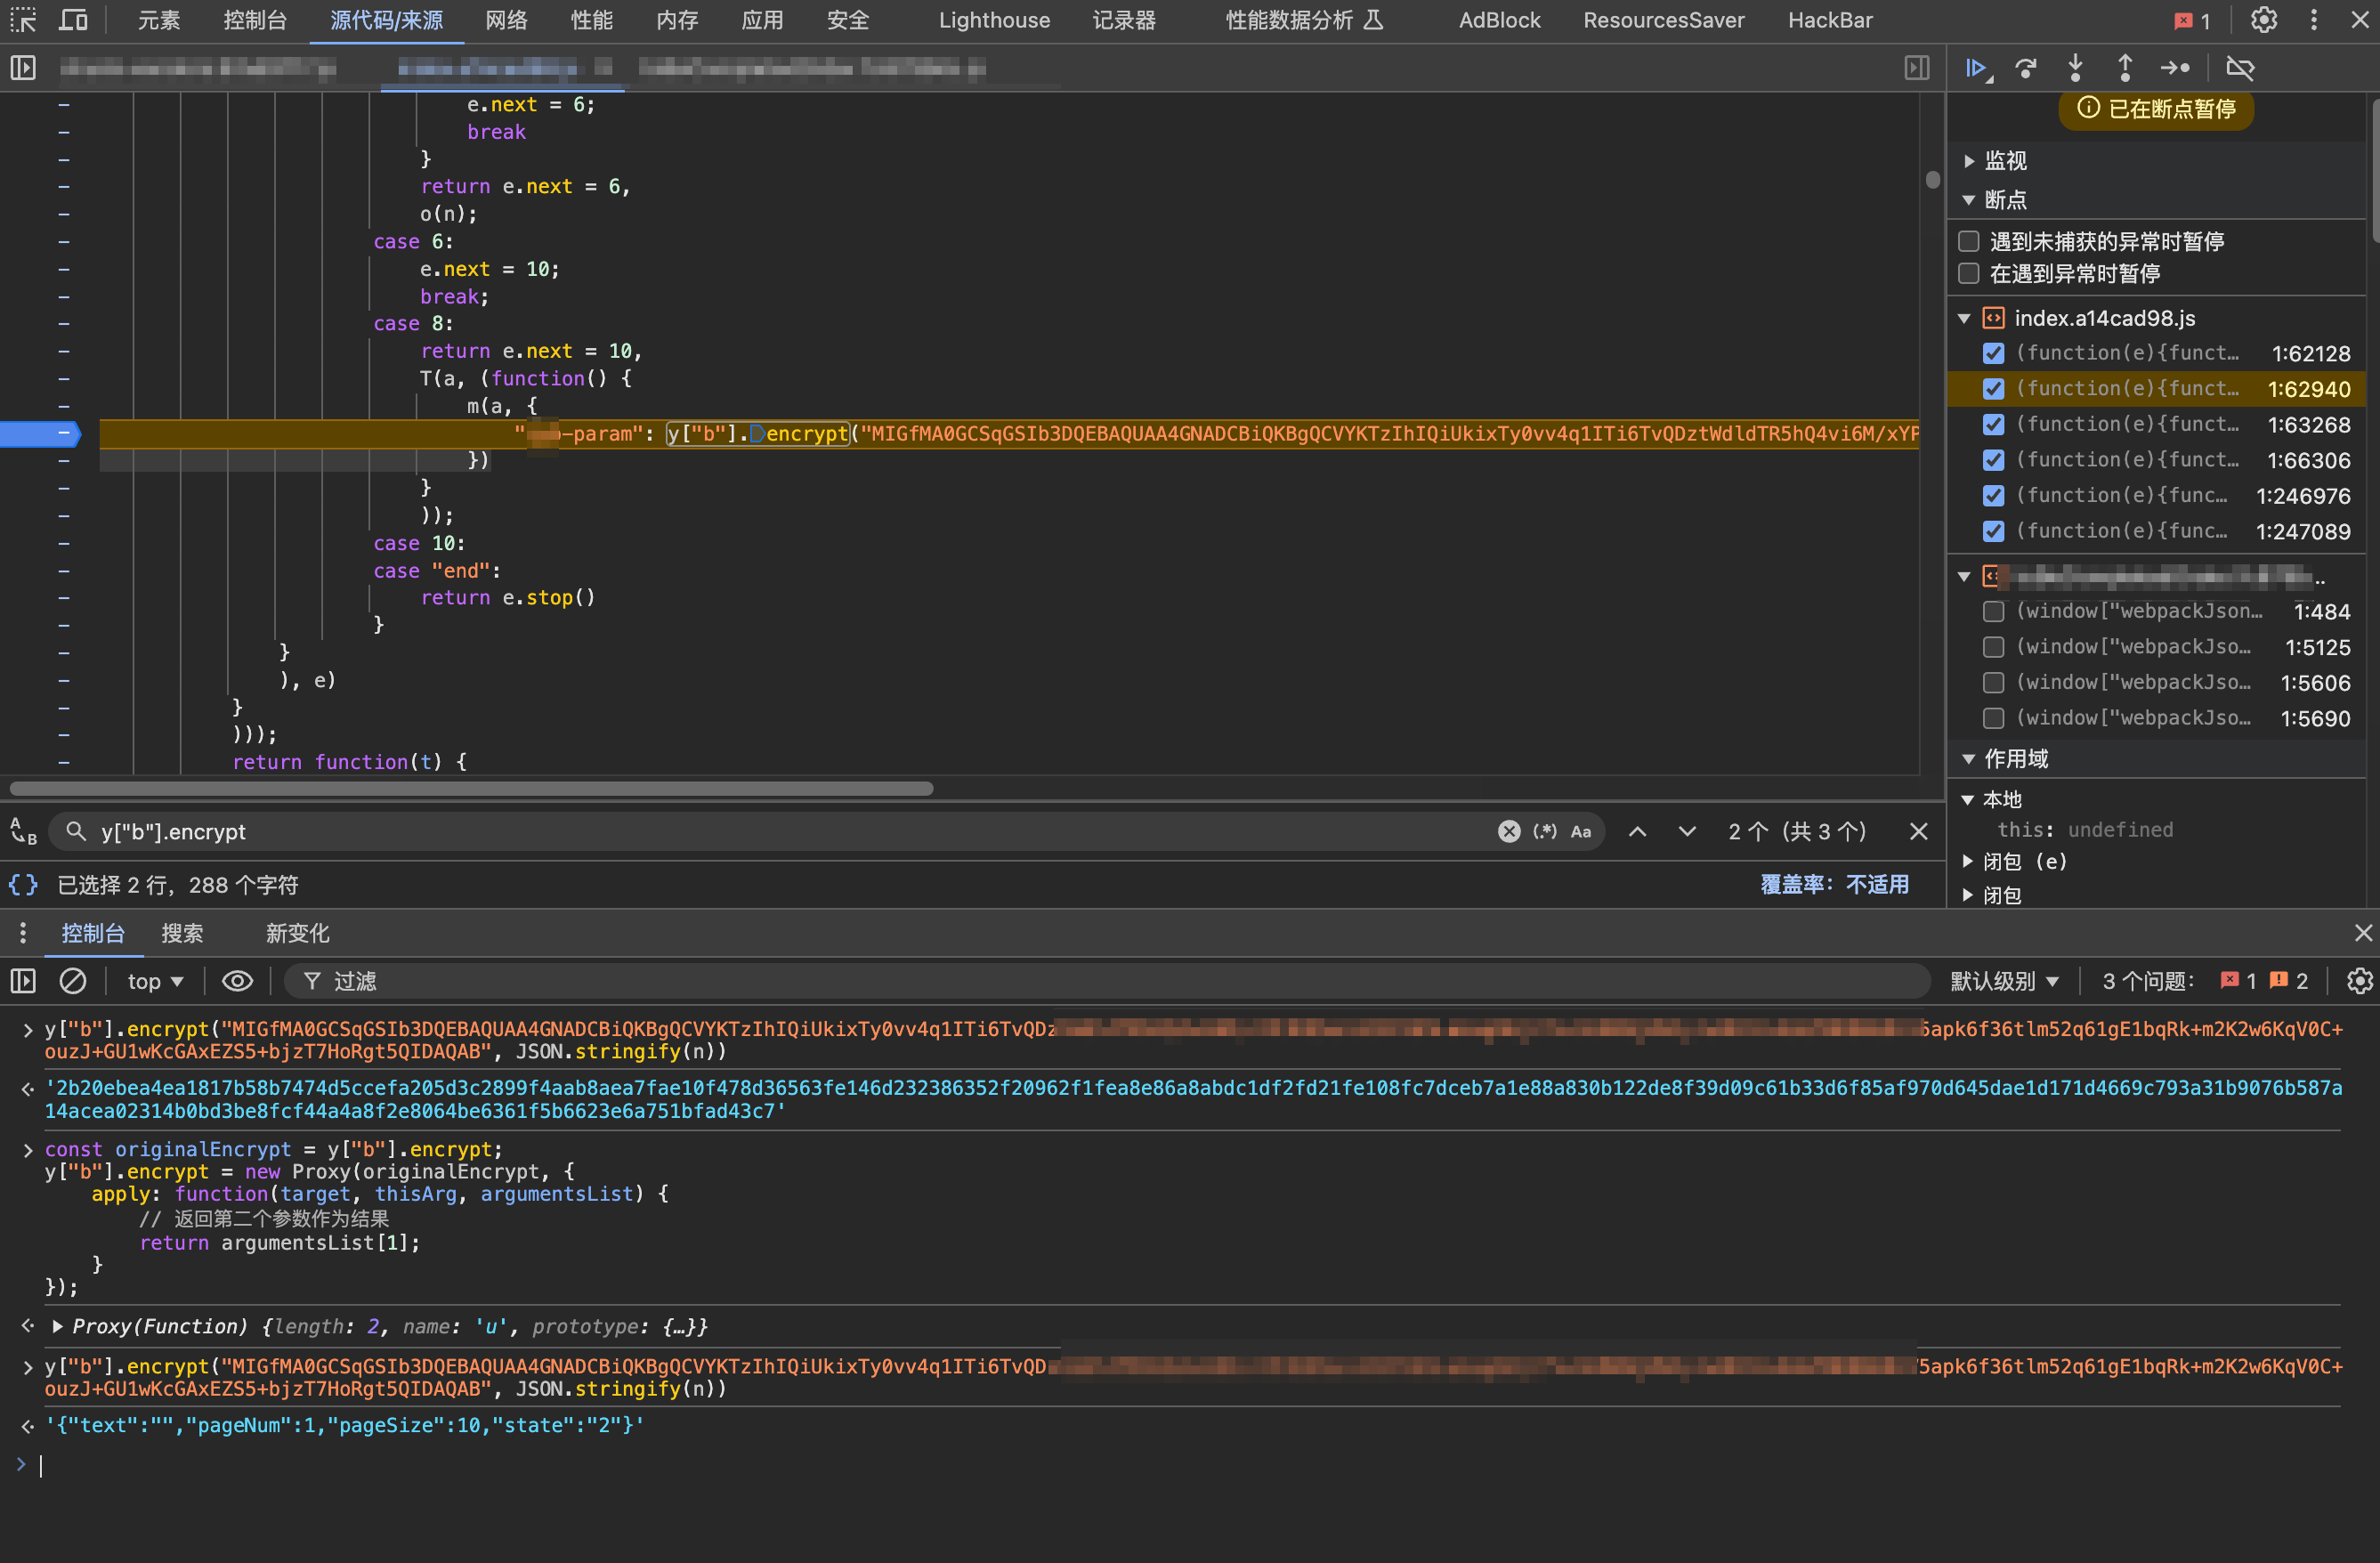Step over next function call

pos(2026,68)
